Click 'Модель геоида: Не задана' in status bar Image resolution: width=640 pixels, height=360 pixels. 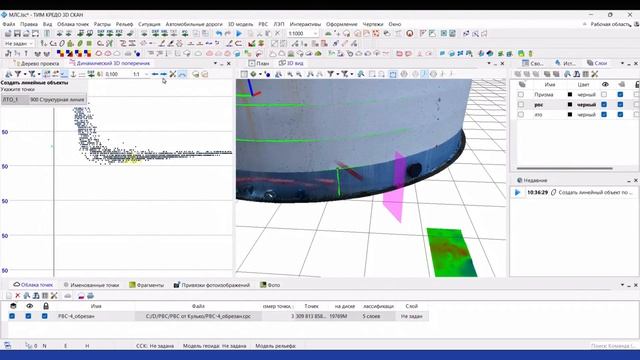[x=214, y=346]
